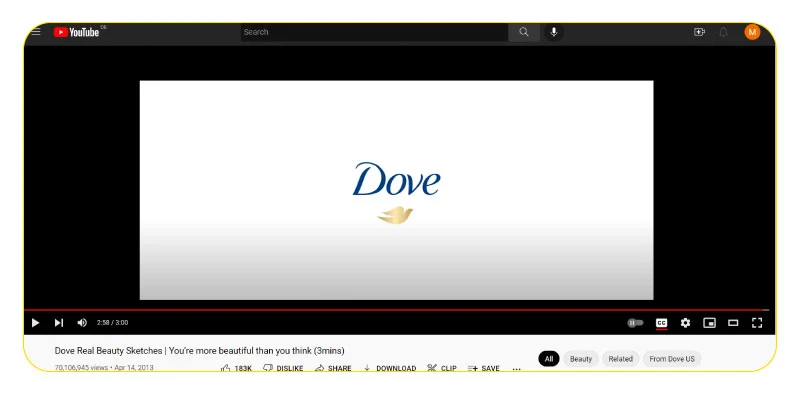Select the Beauty filter chip

(581, 359)
